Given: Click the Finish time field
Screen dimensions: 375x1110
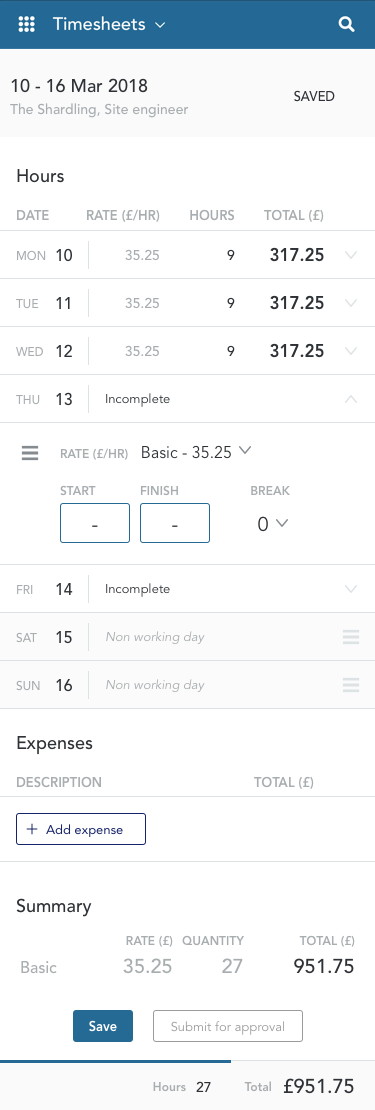Looking at the screenshot, I should tap(175, 523).
